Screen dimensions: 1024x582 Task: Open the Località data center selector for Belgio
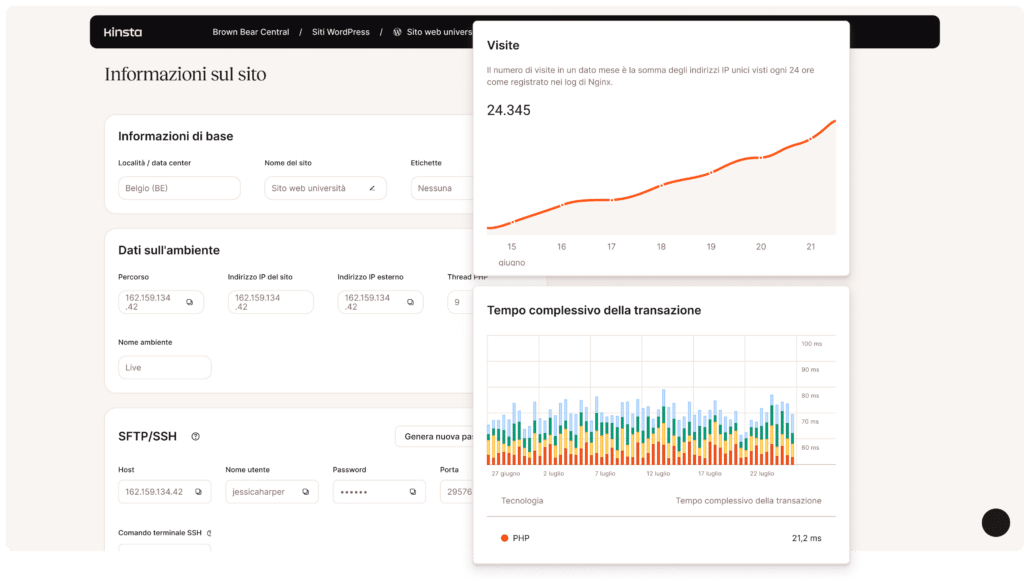pyautogui.click(x=179, y=188)
